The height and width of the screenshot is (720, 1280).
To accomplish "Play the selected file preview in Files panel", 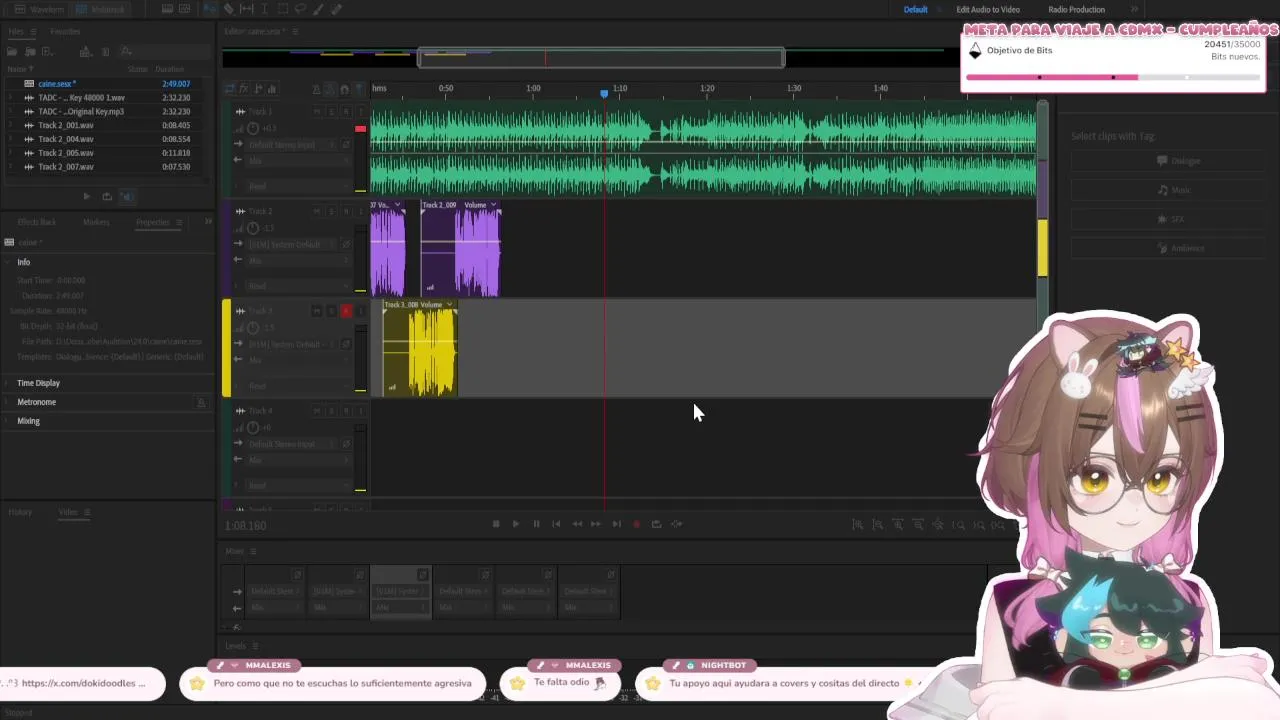I will 87,196.
